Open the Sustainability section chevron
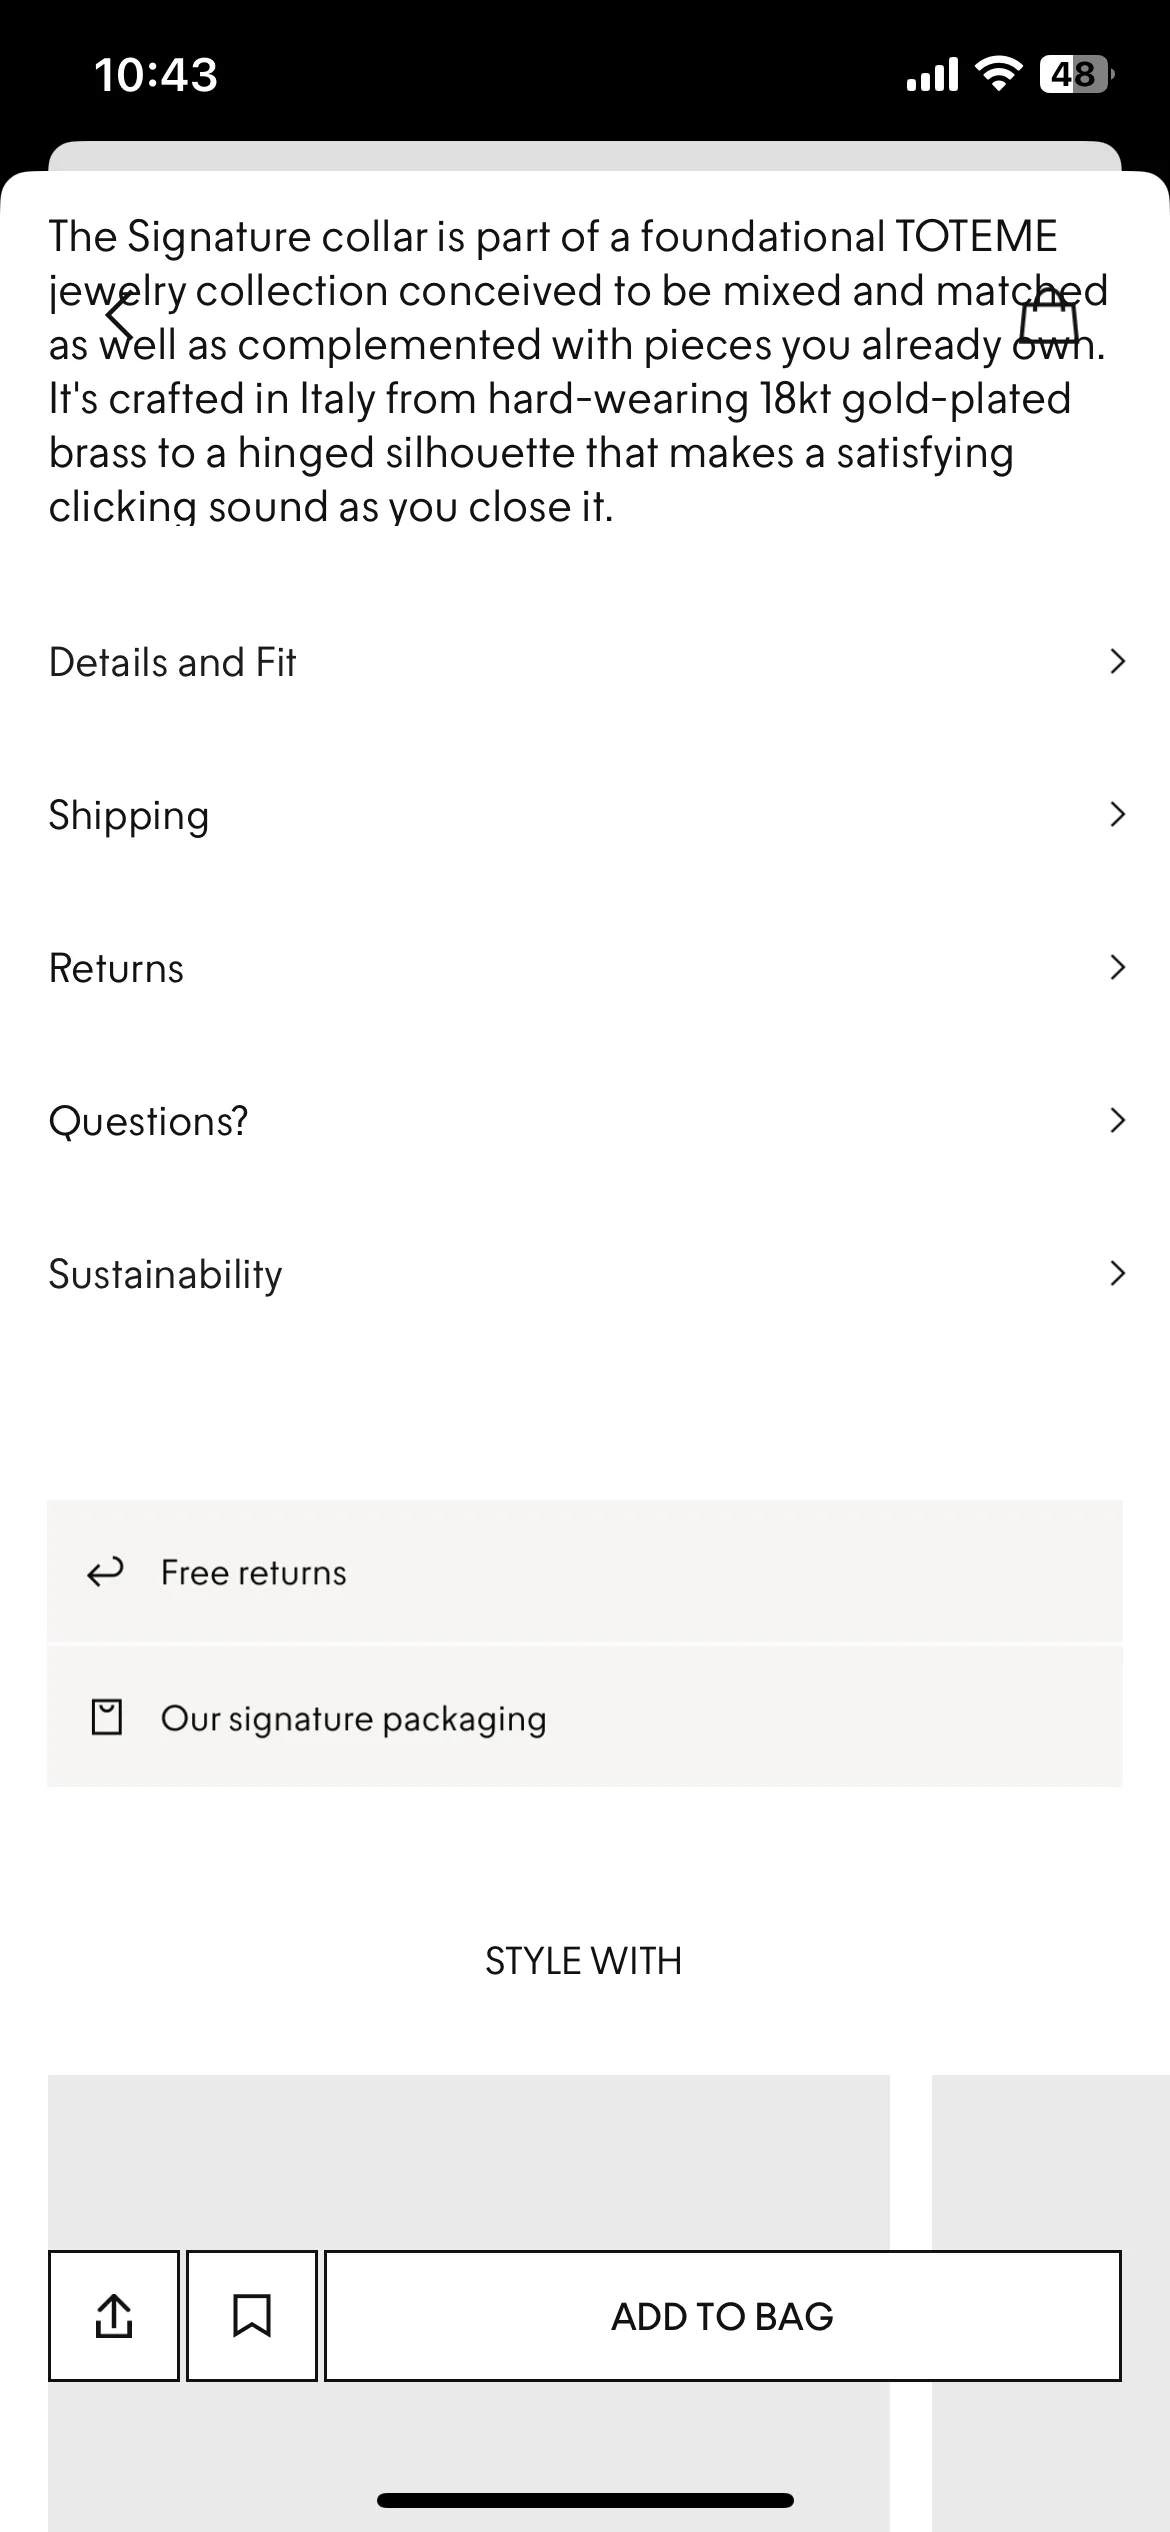Screen dimensions: 1170x2532 pos(1117,1273)
